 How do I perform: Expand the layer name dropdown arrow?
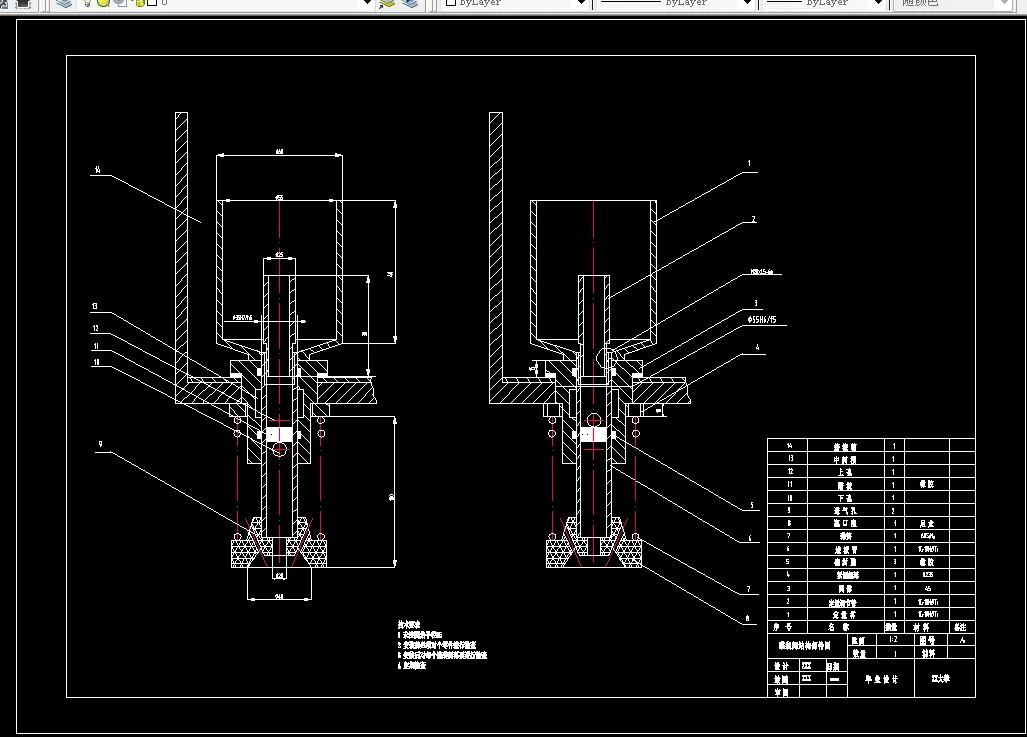(367, 3)
